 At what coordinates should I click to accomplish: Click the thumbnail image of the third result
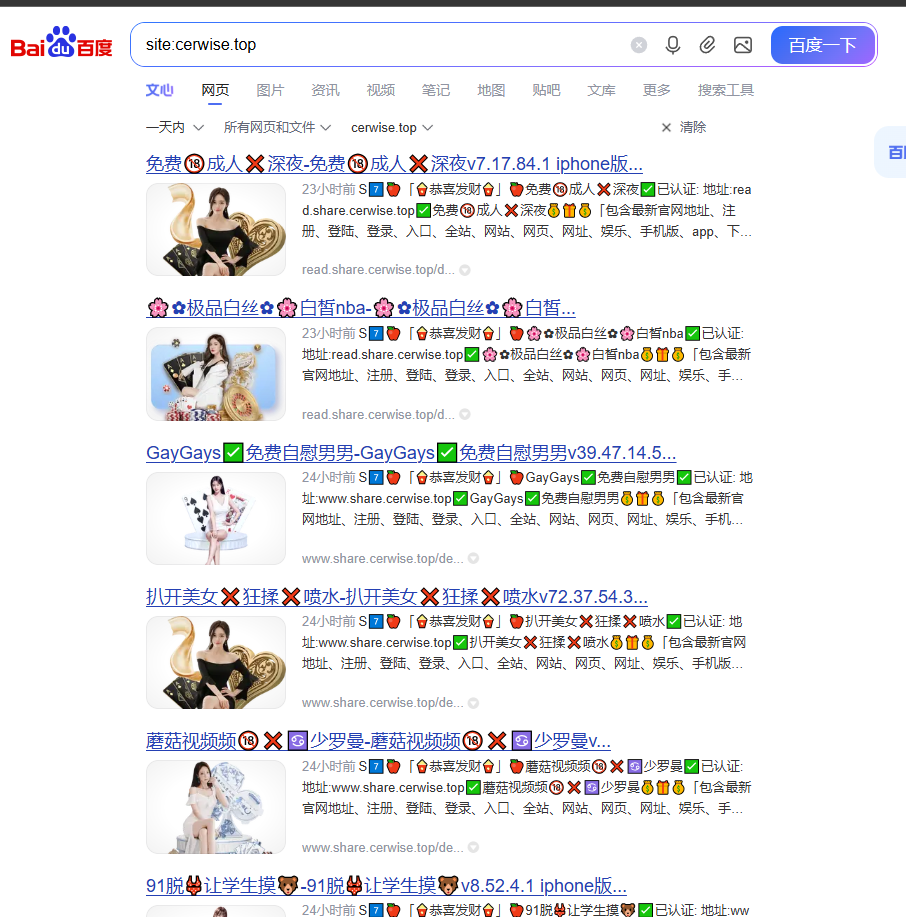click(x=216, y=518)
